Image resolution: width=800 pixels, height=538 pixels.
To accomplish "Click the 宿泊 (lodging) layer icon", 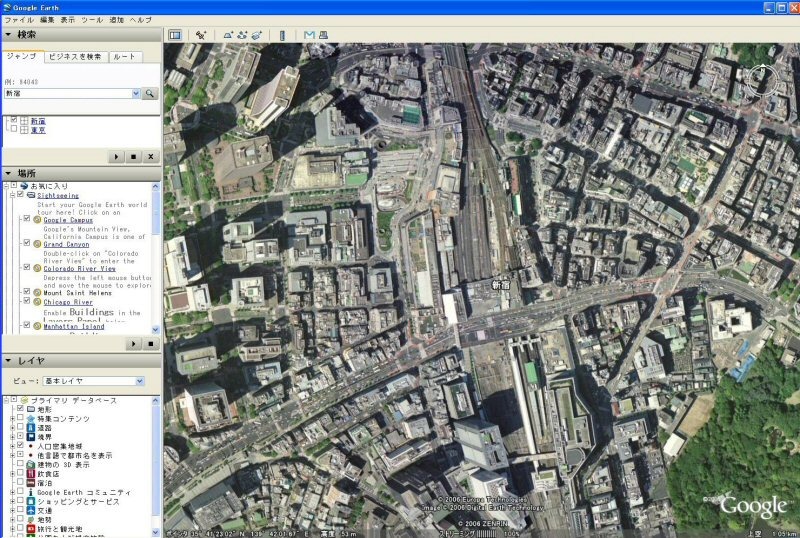I will (31, 483).
